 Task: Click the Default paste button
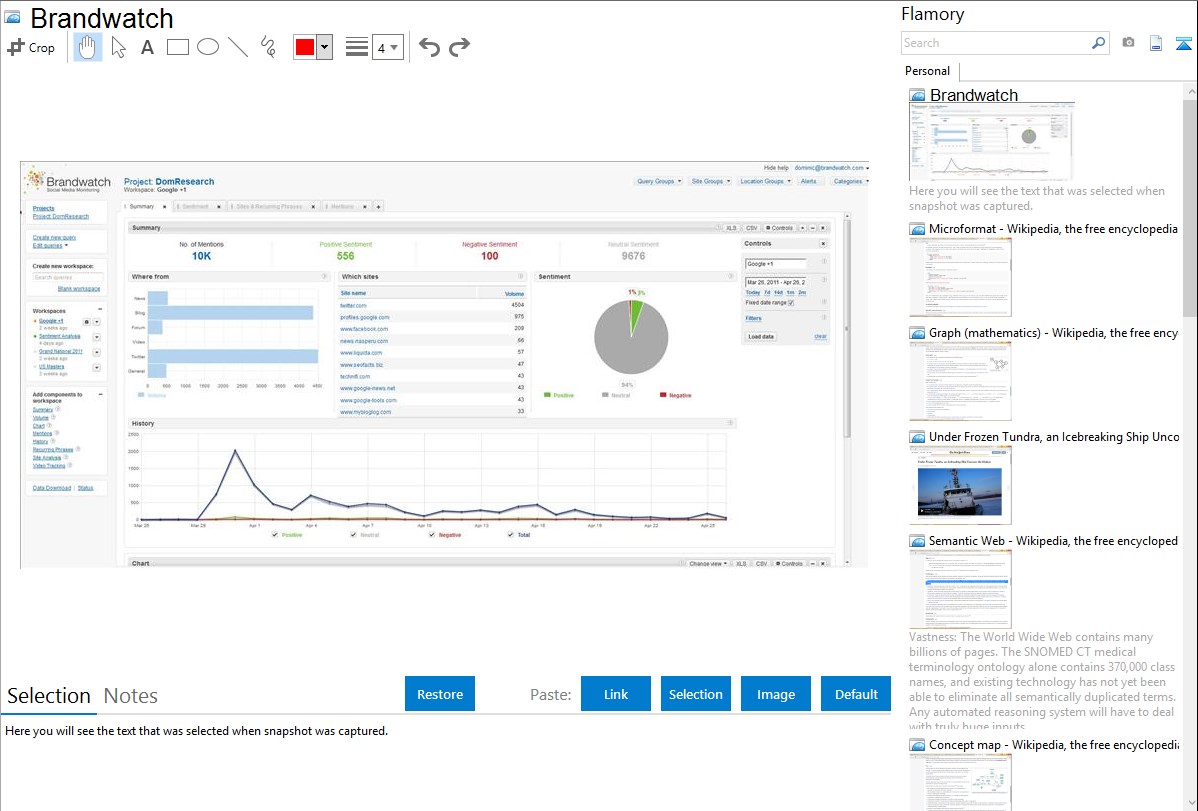coord(856,694)
